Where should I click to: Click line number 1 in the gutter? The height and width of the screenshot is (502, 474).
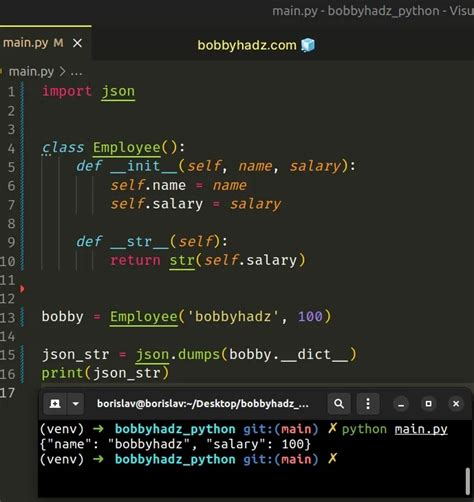(x=11, y=91)
